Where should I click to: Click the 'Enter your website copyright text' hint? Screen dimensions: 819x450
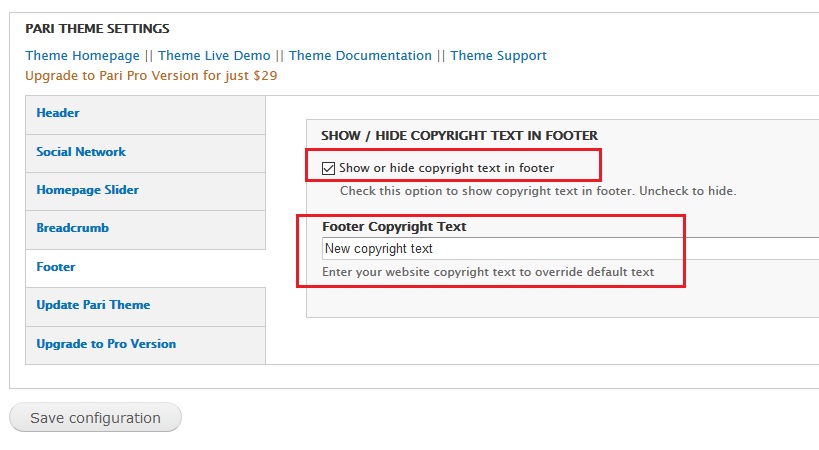(488, 272)
